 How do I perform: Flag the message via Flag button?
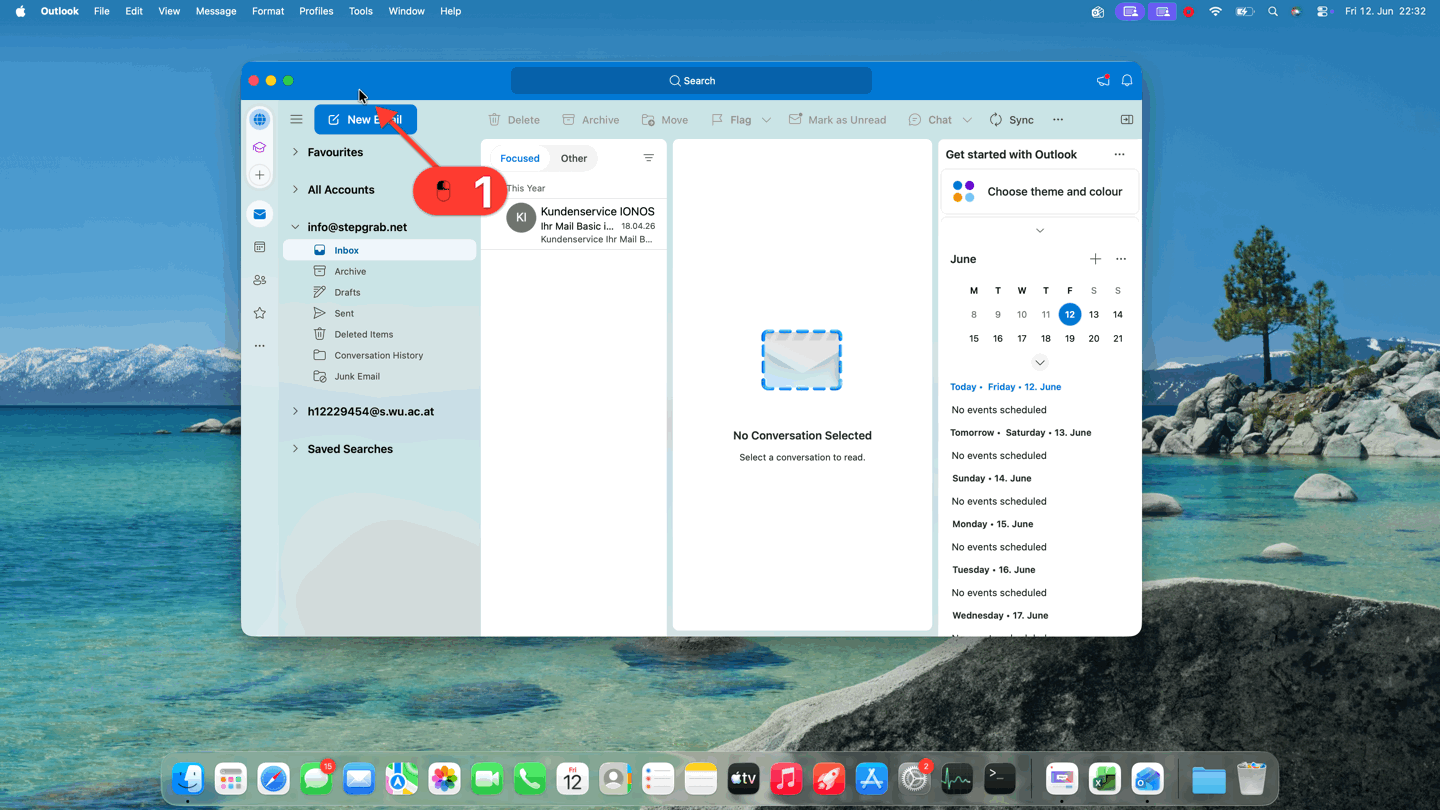pyautogui.click(x=731, y=119)
